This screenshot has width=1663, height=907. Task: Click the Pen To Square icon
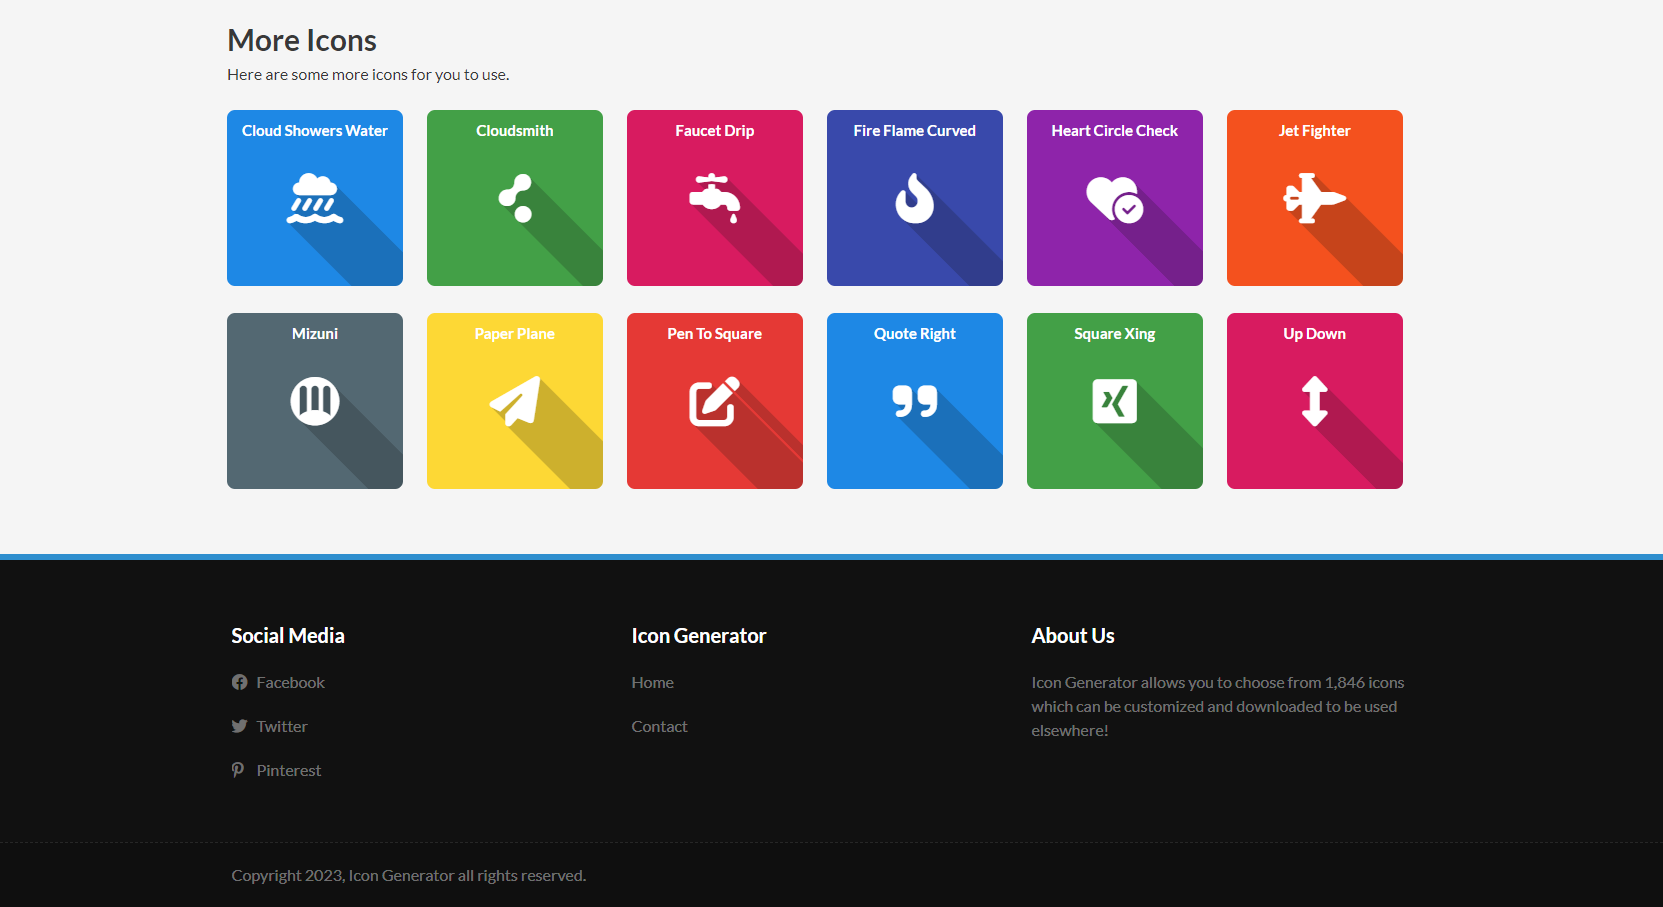pyautogui.click(x=714, y=401)
